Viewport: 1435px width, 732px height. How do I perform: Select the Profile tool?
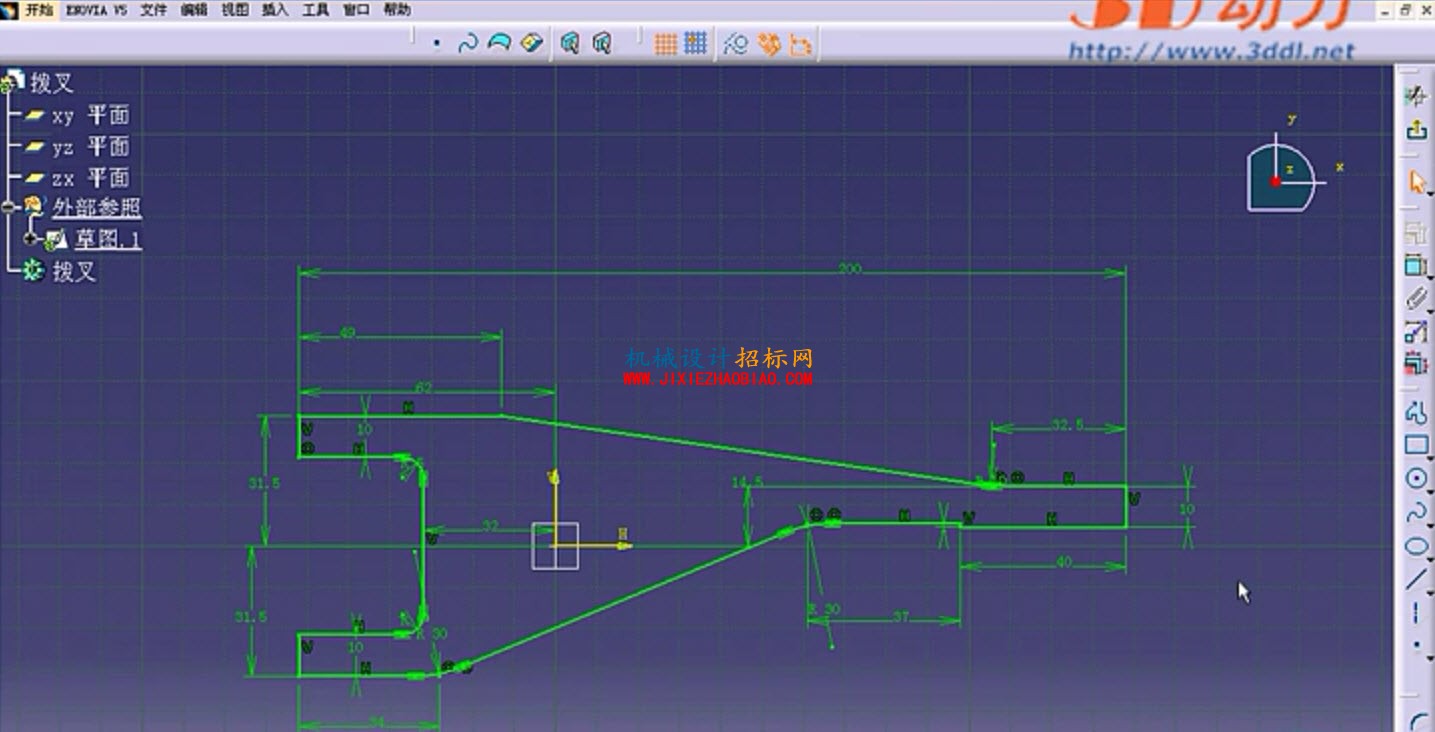(x=1415, y=412)
